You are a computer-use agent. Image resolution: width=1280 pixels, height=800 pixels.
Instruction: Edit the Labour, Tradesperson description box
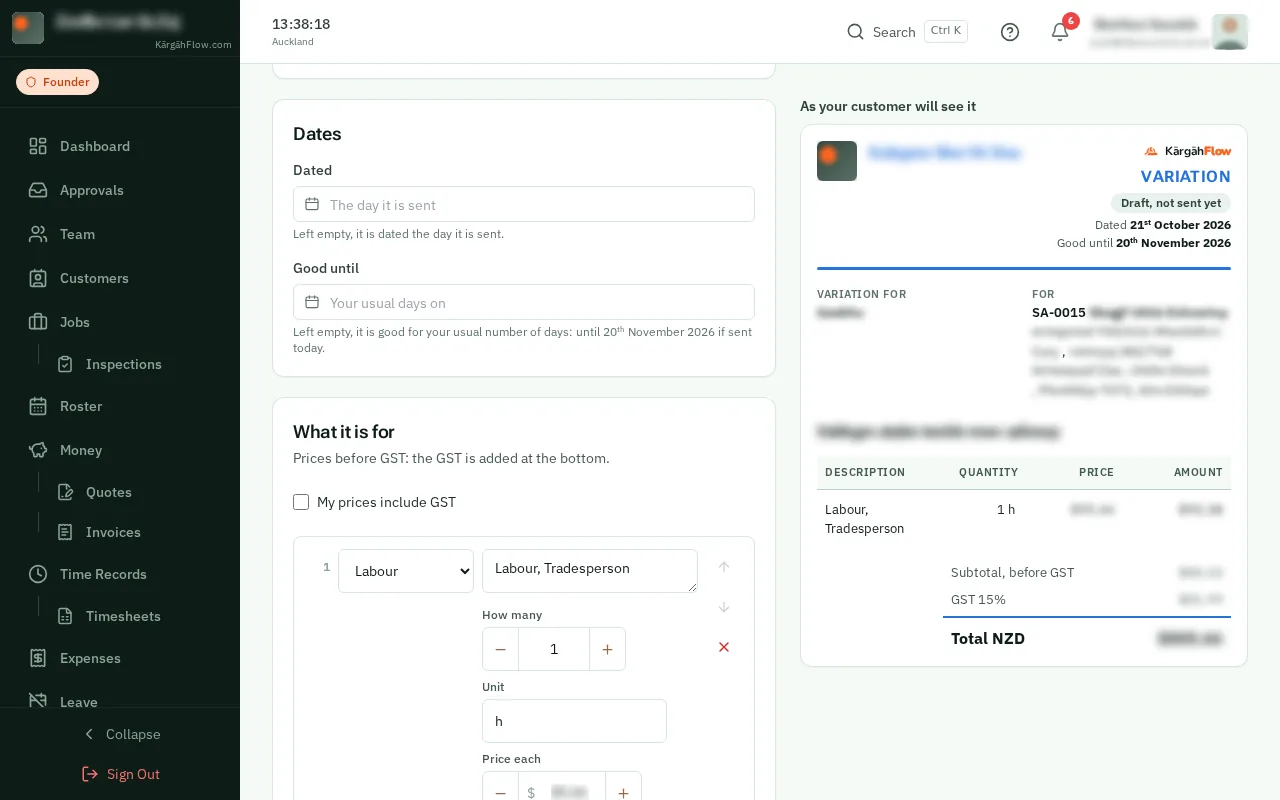pos(590,571)
